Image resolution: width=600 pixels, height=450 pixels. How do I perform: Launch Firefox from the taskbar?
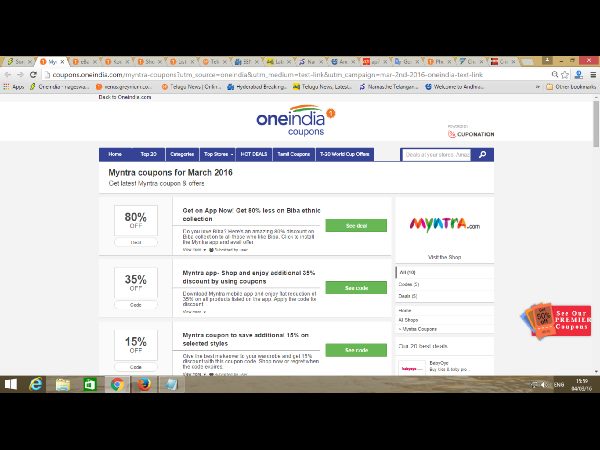(144, 383)
